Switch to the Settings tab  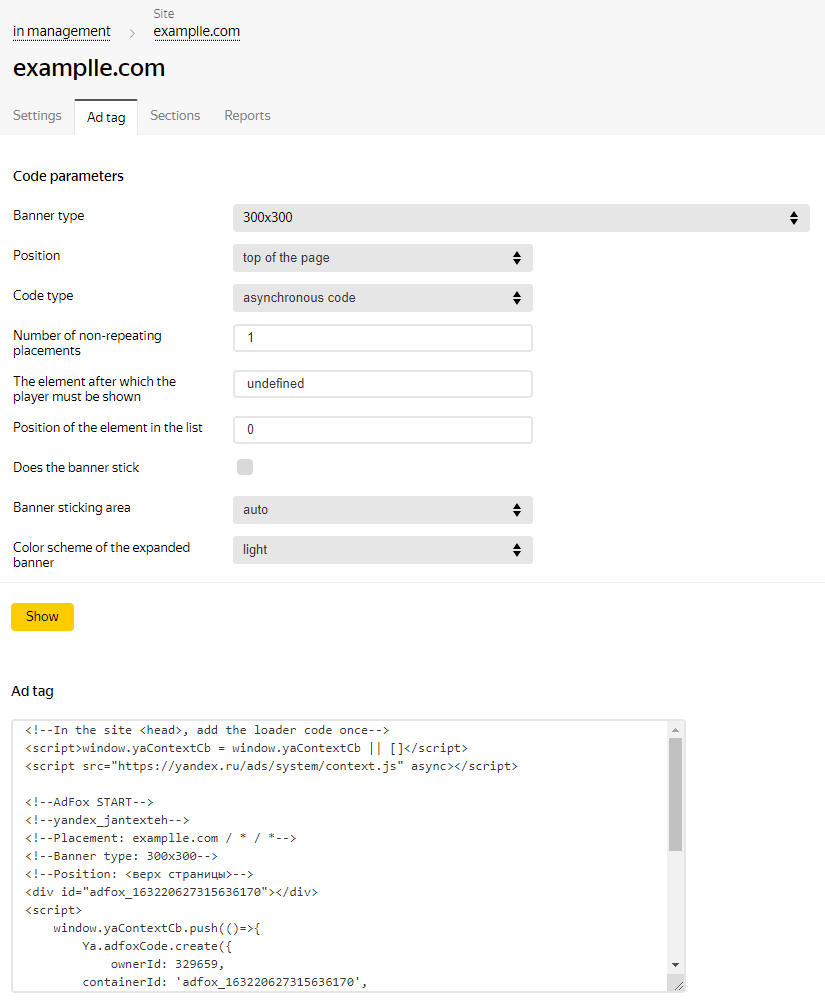click(37, 116)
